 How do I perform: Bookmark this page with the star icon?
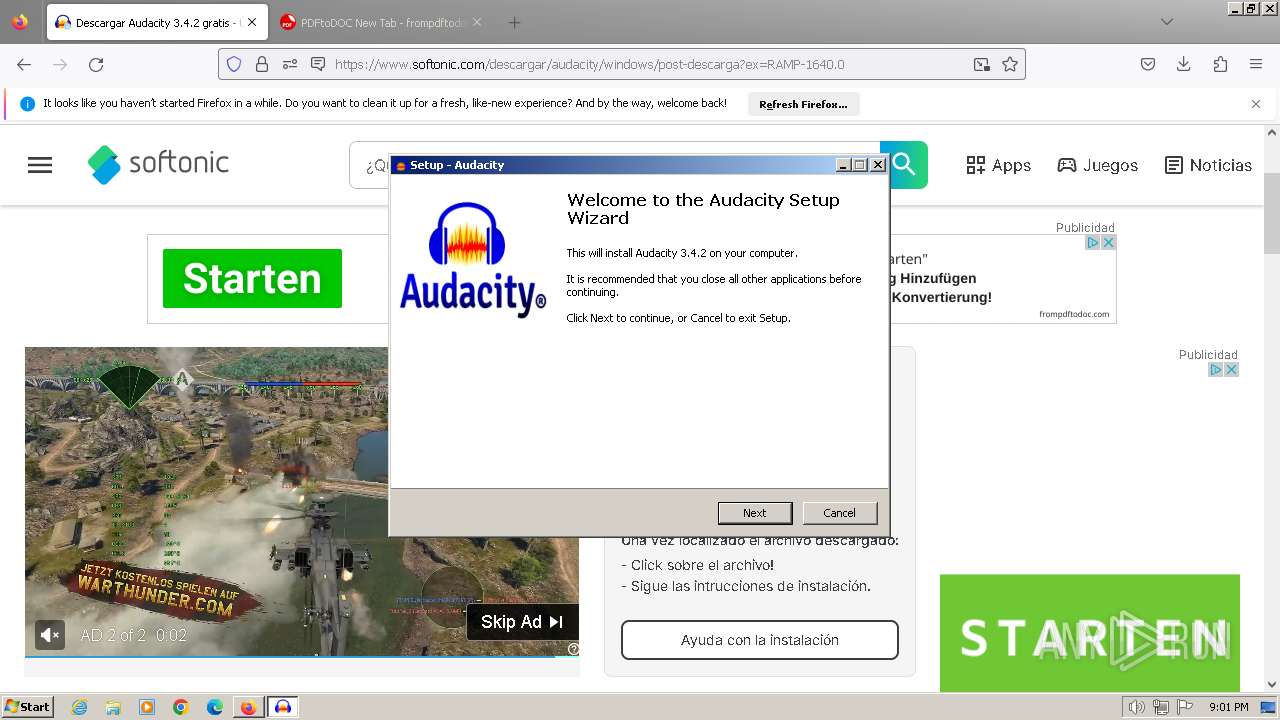tap(1010, 64)
